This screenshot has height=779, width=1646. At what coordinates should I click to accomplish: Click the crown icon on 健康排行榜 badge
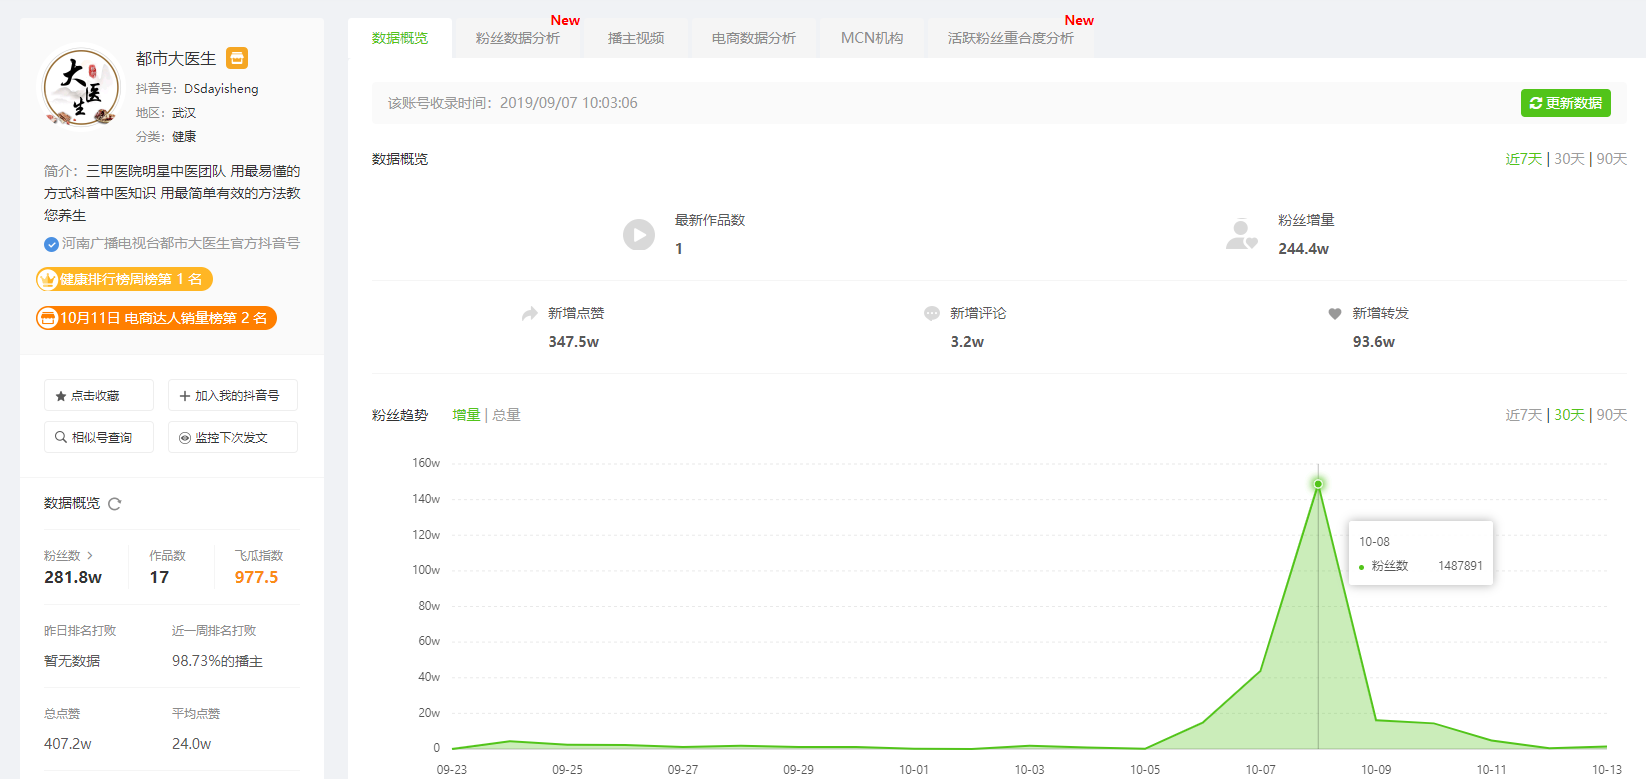[48, 280]
